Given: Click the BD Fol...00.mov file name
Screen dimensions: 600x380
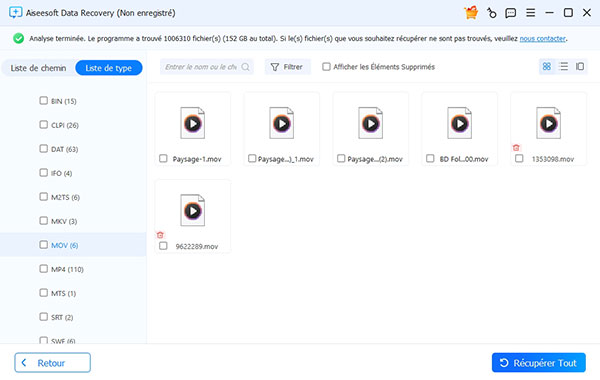Looking at the screenshot, I should [464, 159].
